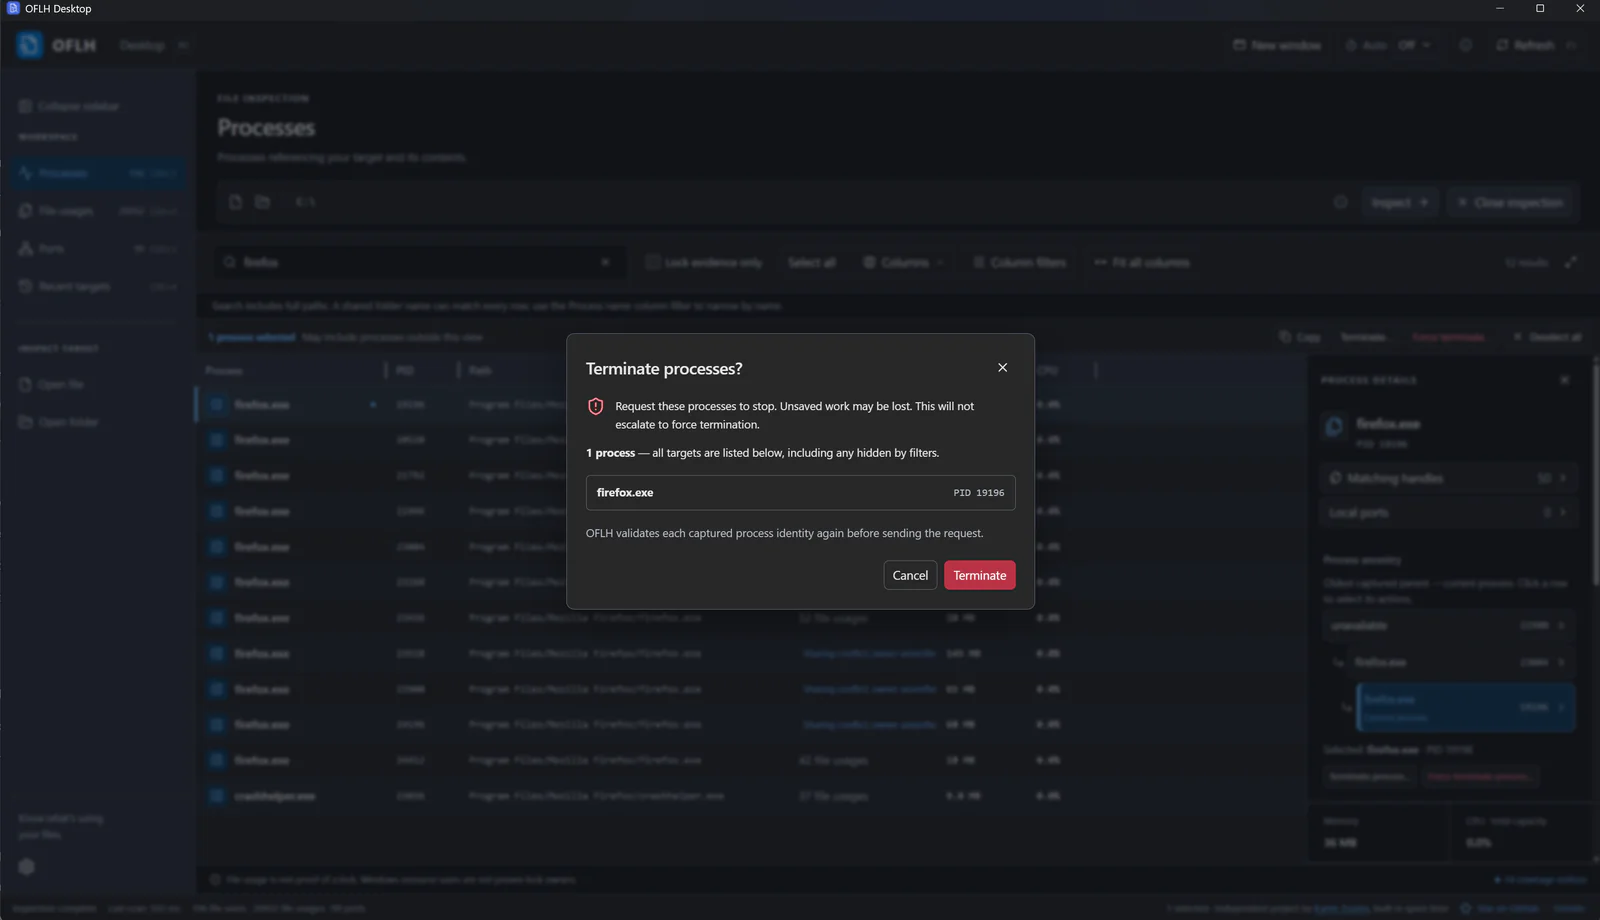Click the help icon left of Refresh
This screenshot has width=1600, height=920.
1466,45
